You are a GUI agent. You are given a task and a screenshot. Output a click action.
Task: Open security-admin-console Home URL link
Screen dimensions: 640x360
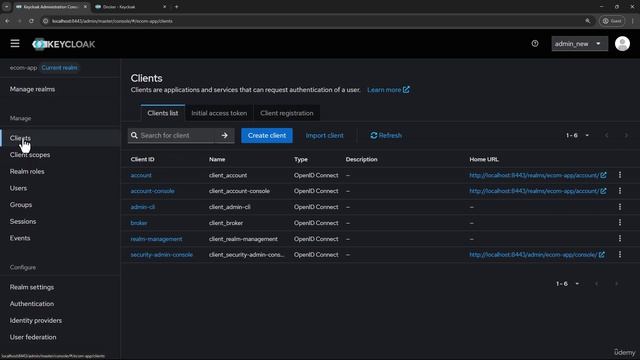pos(533,255)
